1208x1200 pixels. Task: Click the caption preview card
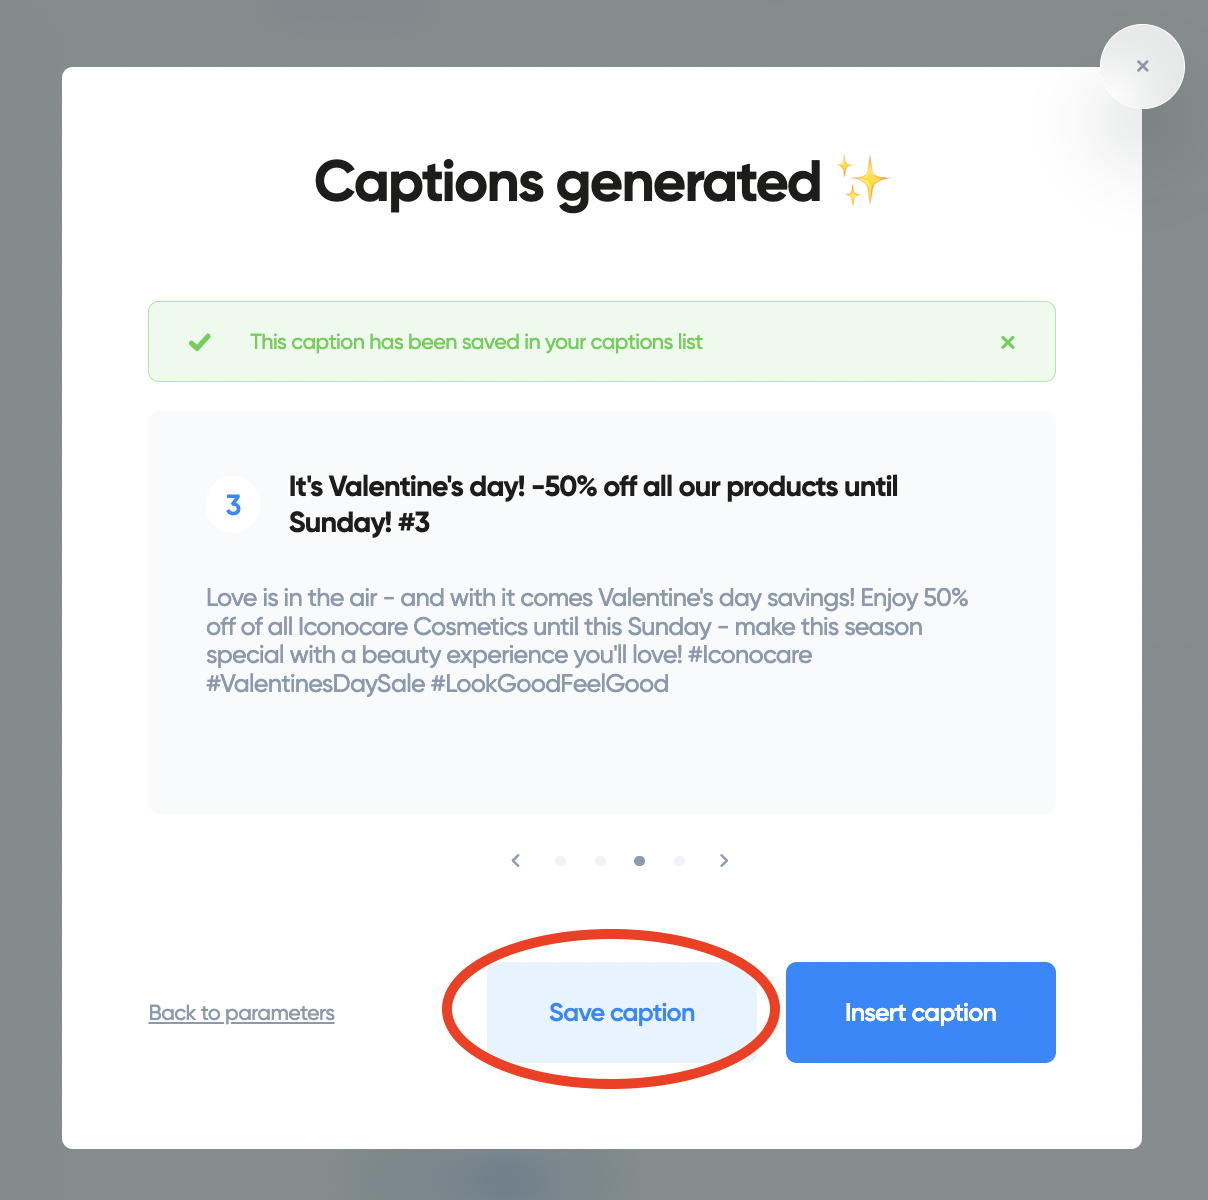601,610
